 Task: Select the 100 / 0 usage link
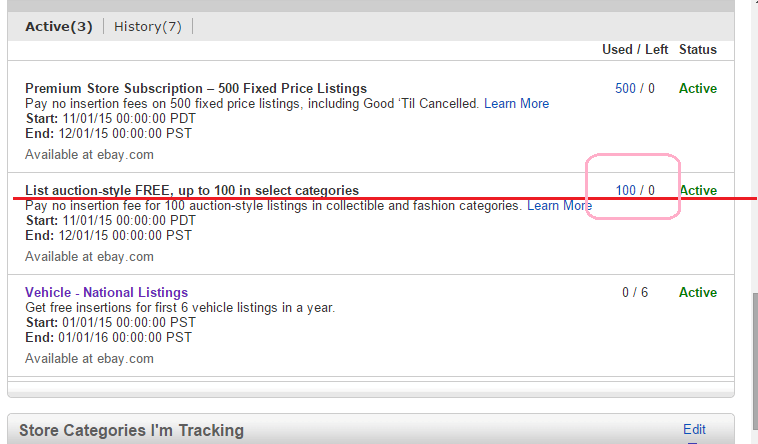coord(635,191)
